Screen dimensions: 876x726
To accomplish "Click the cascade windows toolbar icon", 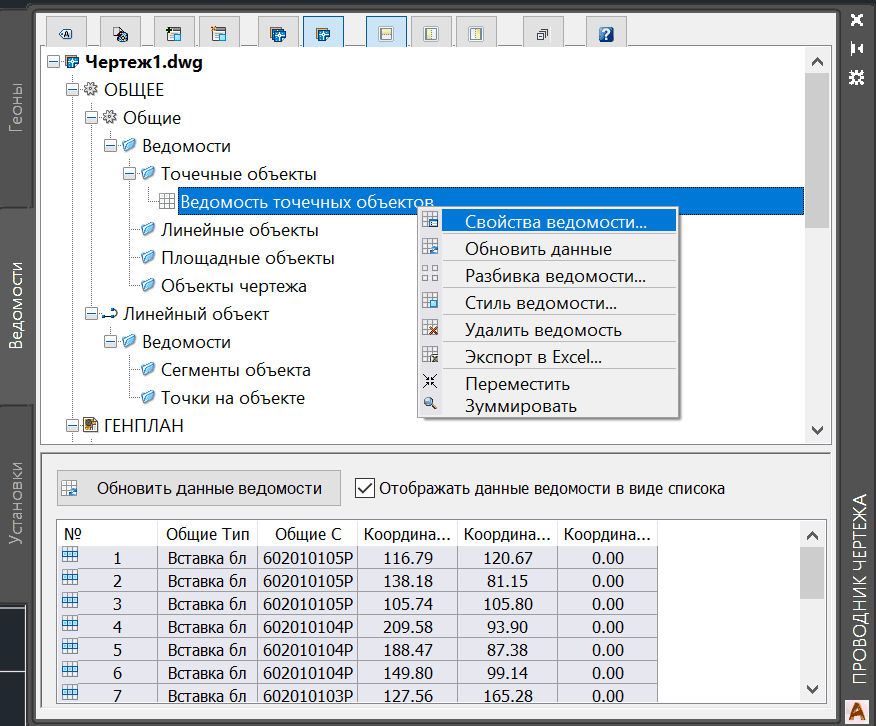I will 542,34.
